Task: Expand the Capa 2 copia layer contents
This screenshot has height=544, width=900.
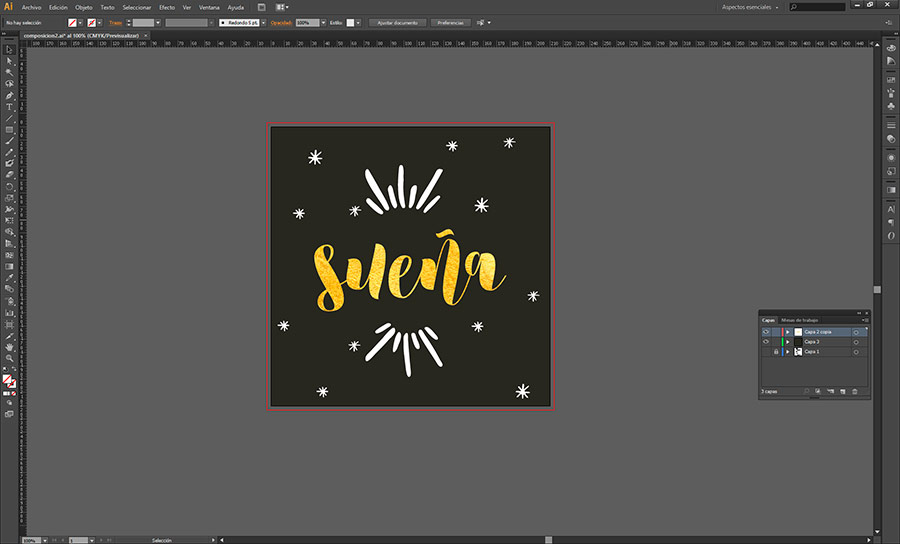Action: coord(788,331)
